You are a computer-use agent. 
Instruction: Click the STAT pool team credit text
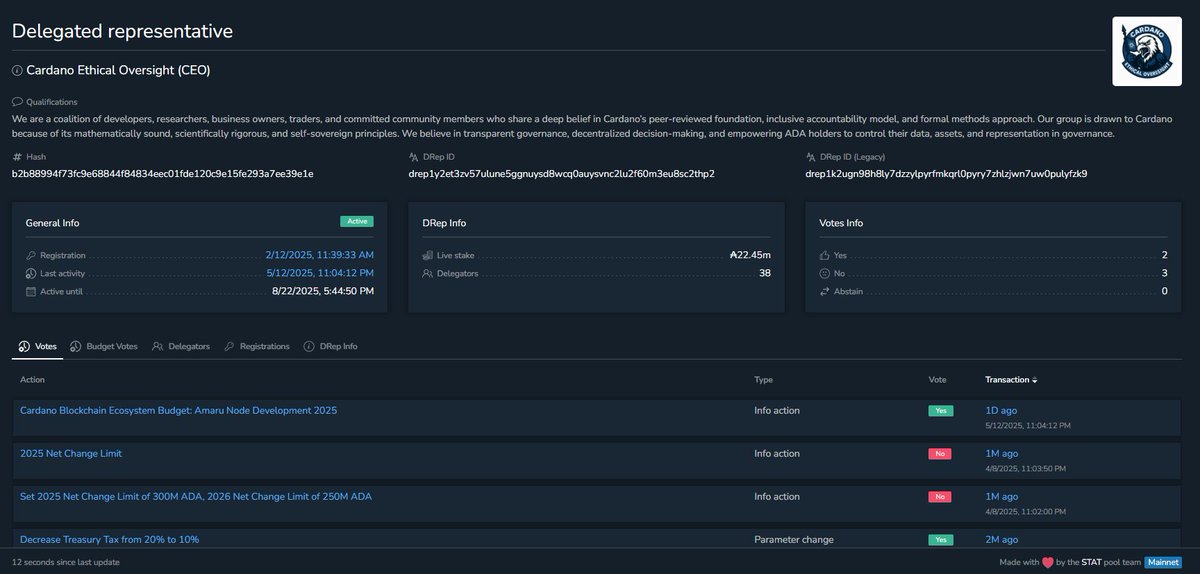[x=1101, y=562]
